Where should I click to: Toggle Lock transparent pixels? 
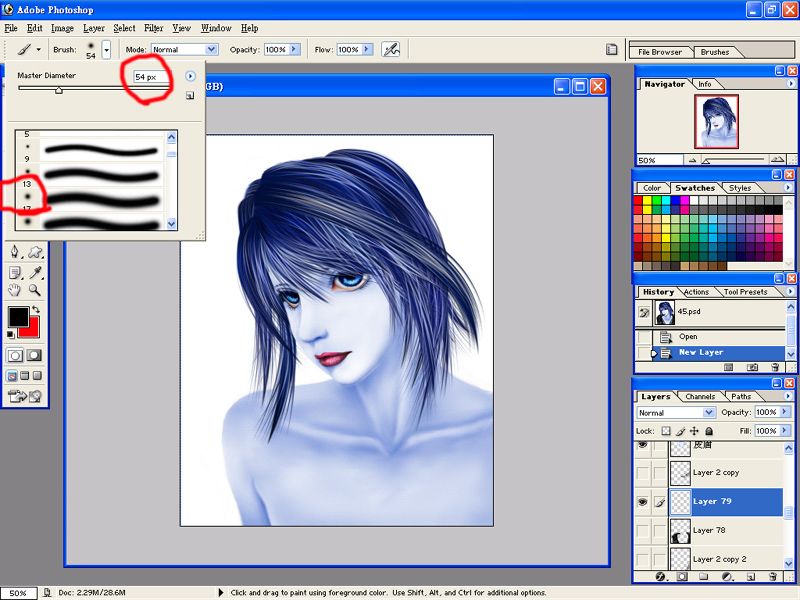pos(666,431)
